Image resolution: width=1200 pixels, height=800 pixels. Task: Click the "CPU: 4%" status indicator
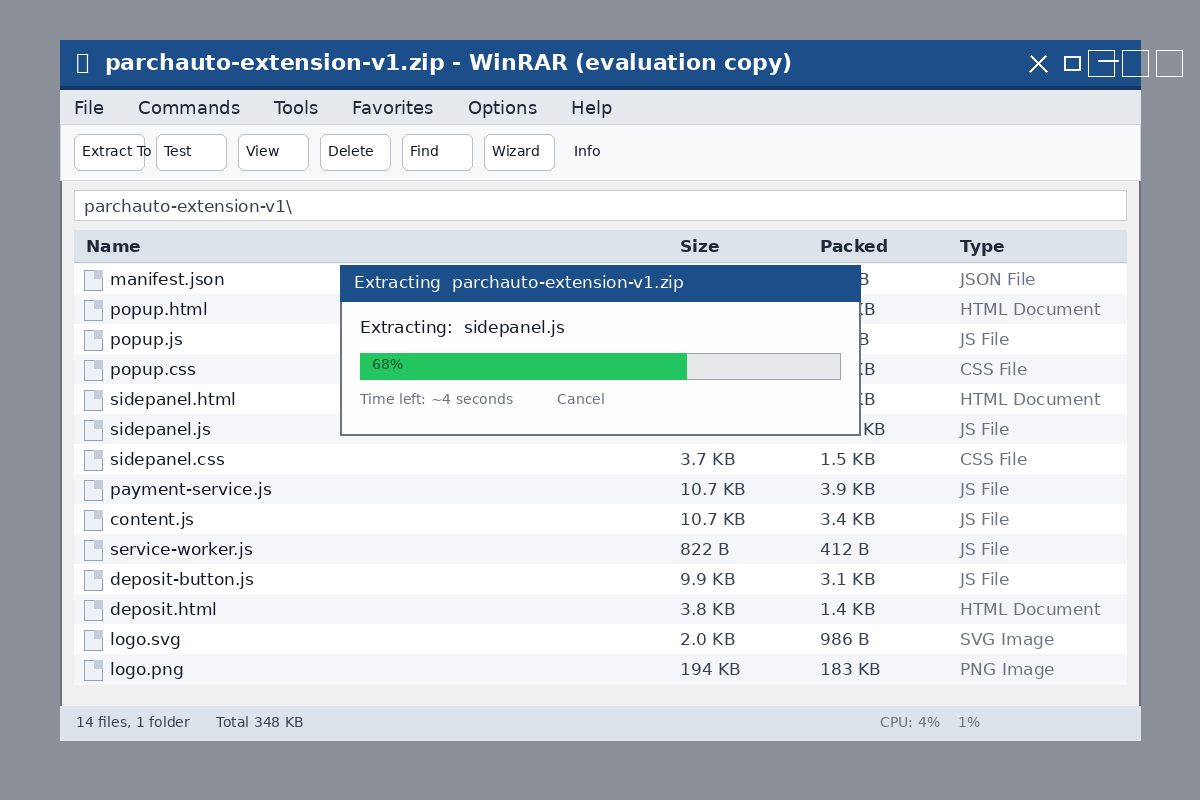click(x=910, y=723)
